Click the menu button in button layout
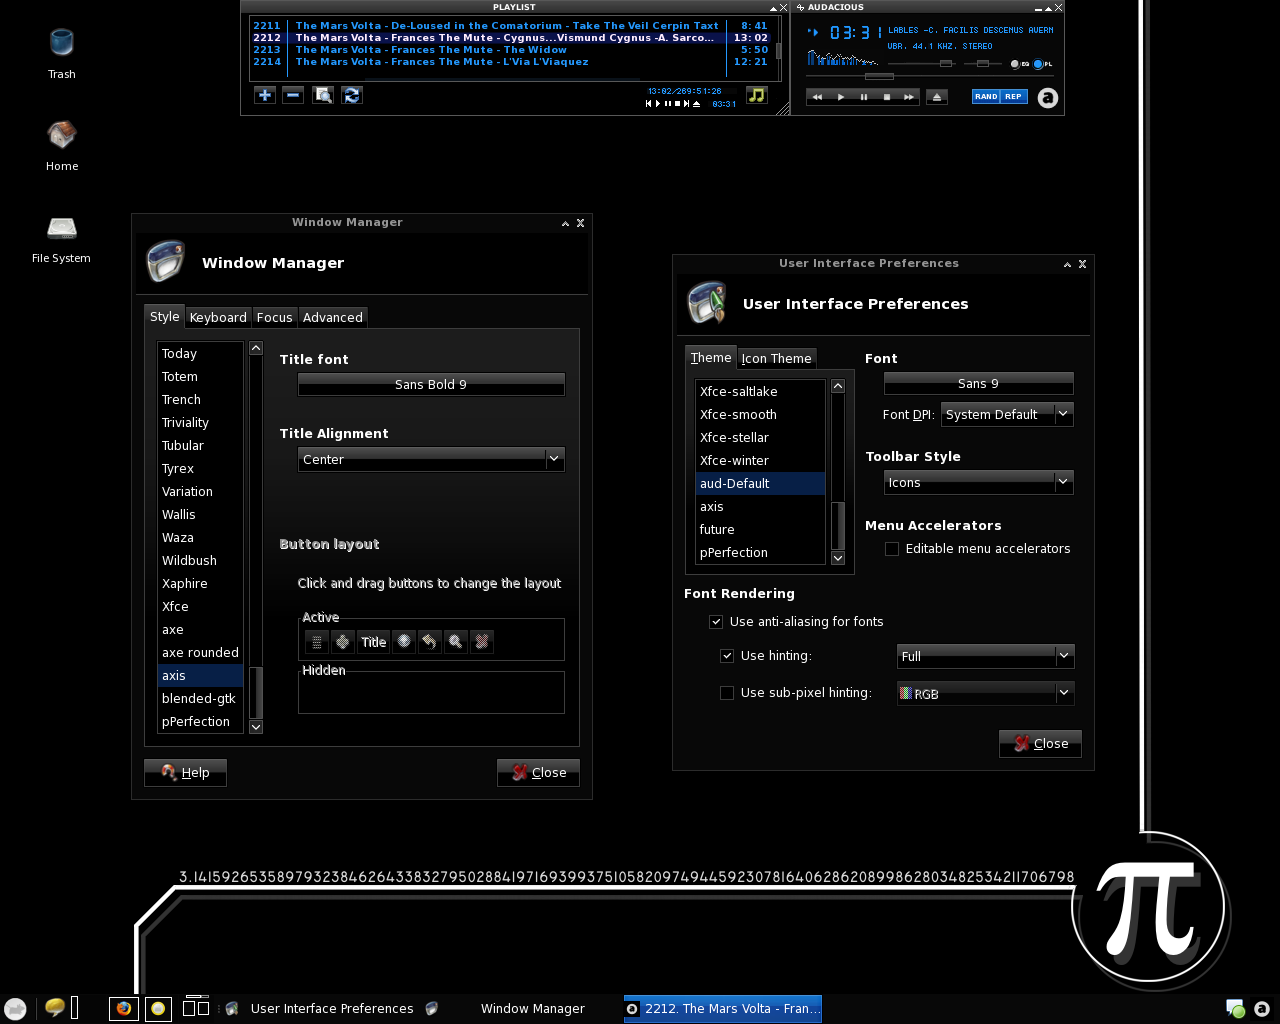The image size is (1280, 1024). tap(316, 642)
